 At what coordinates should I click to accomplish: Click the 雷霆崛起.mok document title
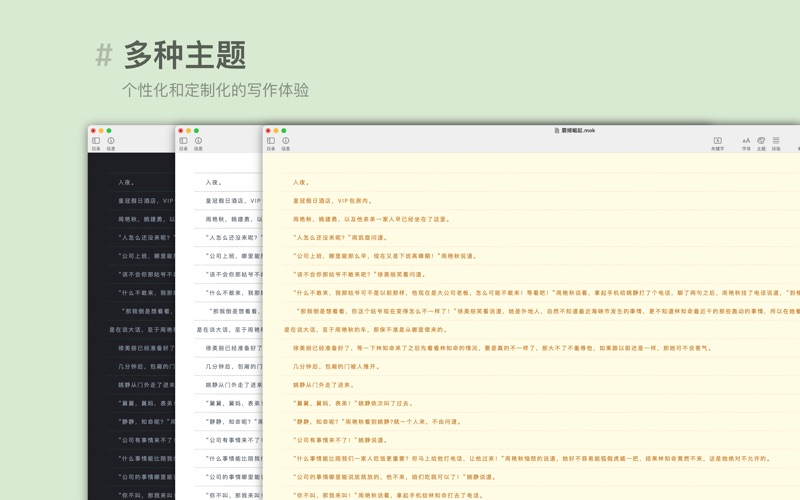tap(579, 130)
